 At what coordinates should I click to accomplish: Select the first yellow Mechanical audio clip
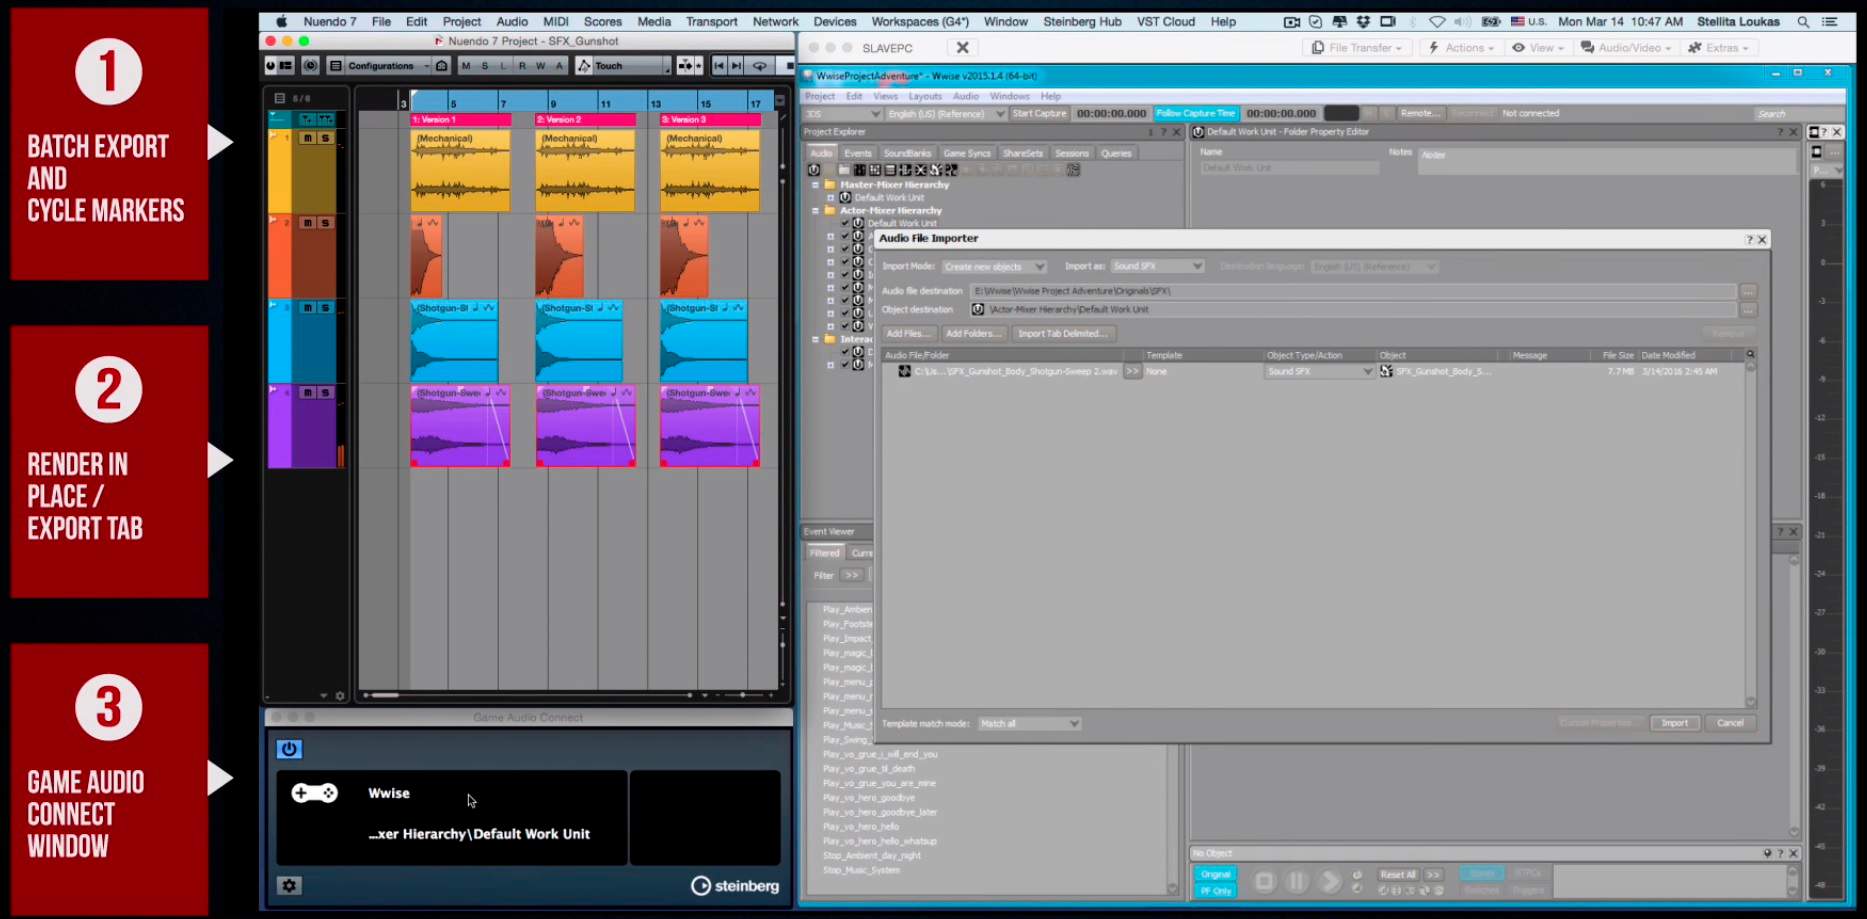click(461, 171)
